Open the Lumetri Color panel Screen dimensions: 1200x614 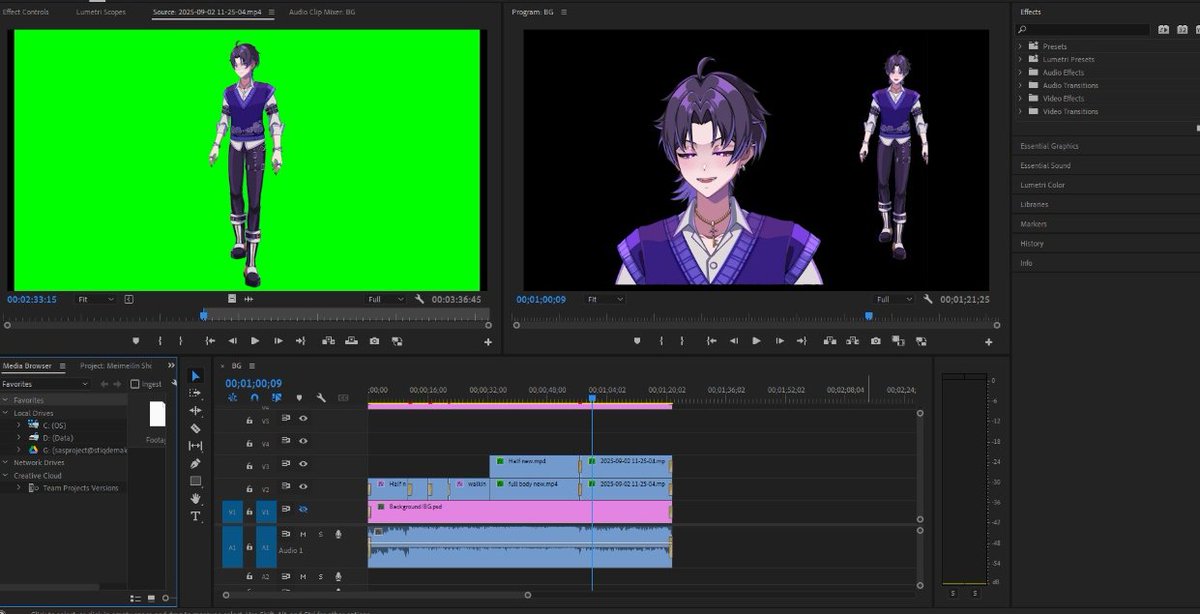(1041, 184)
